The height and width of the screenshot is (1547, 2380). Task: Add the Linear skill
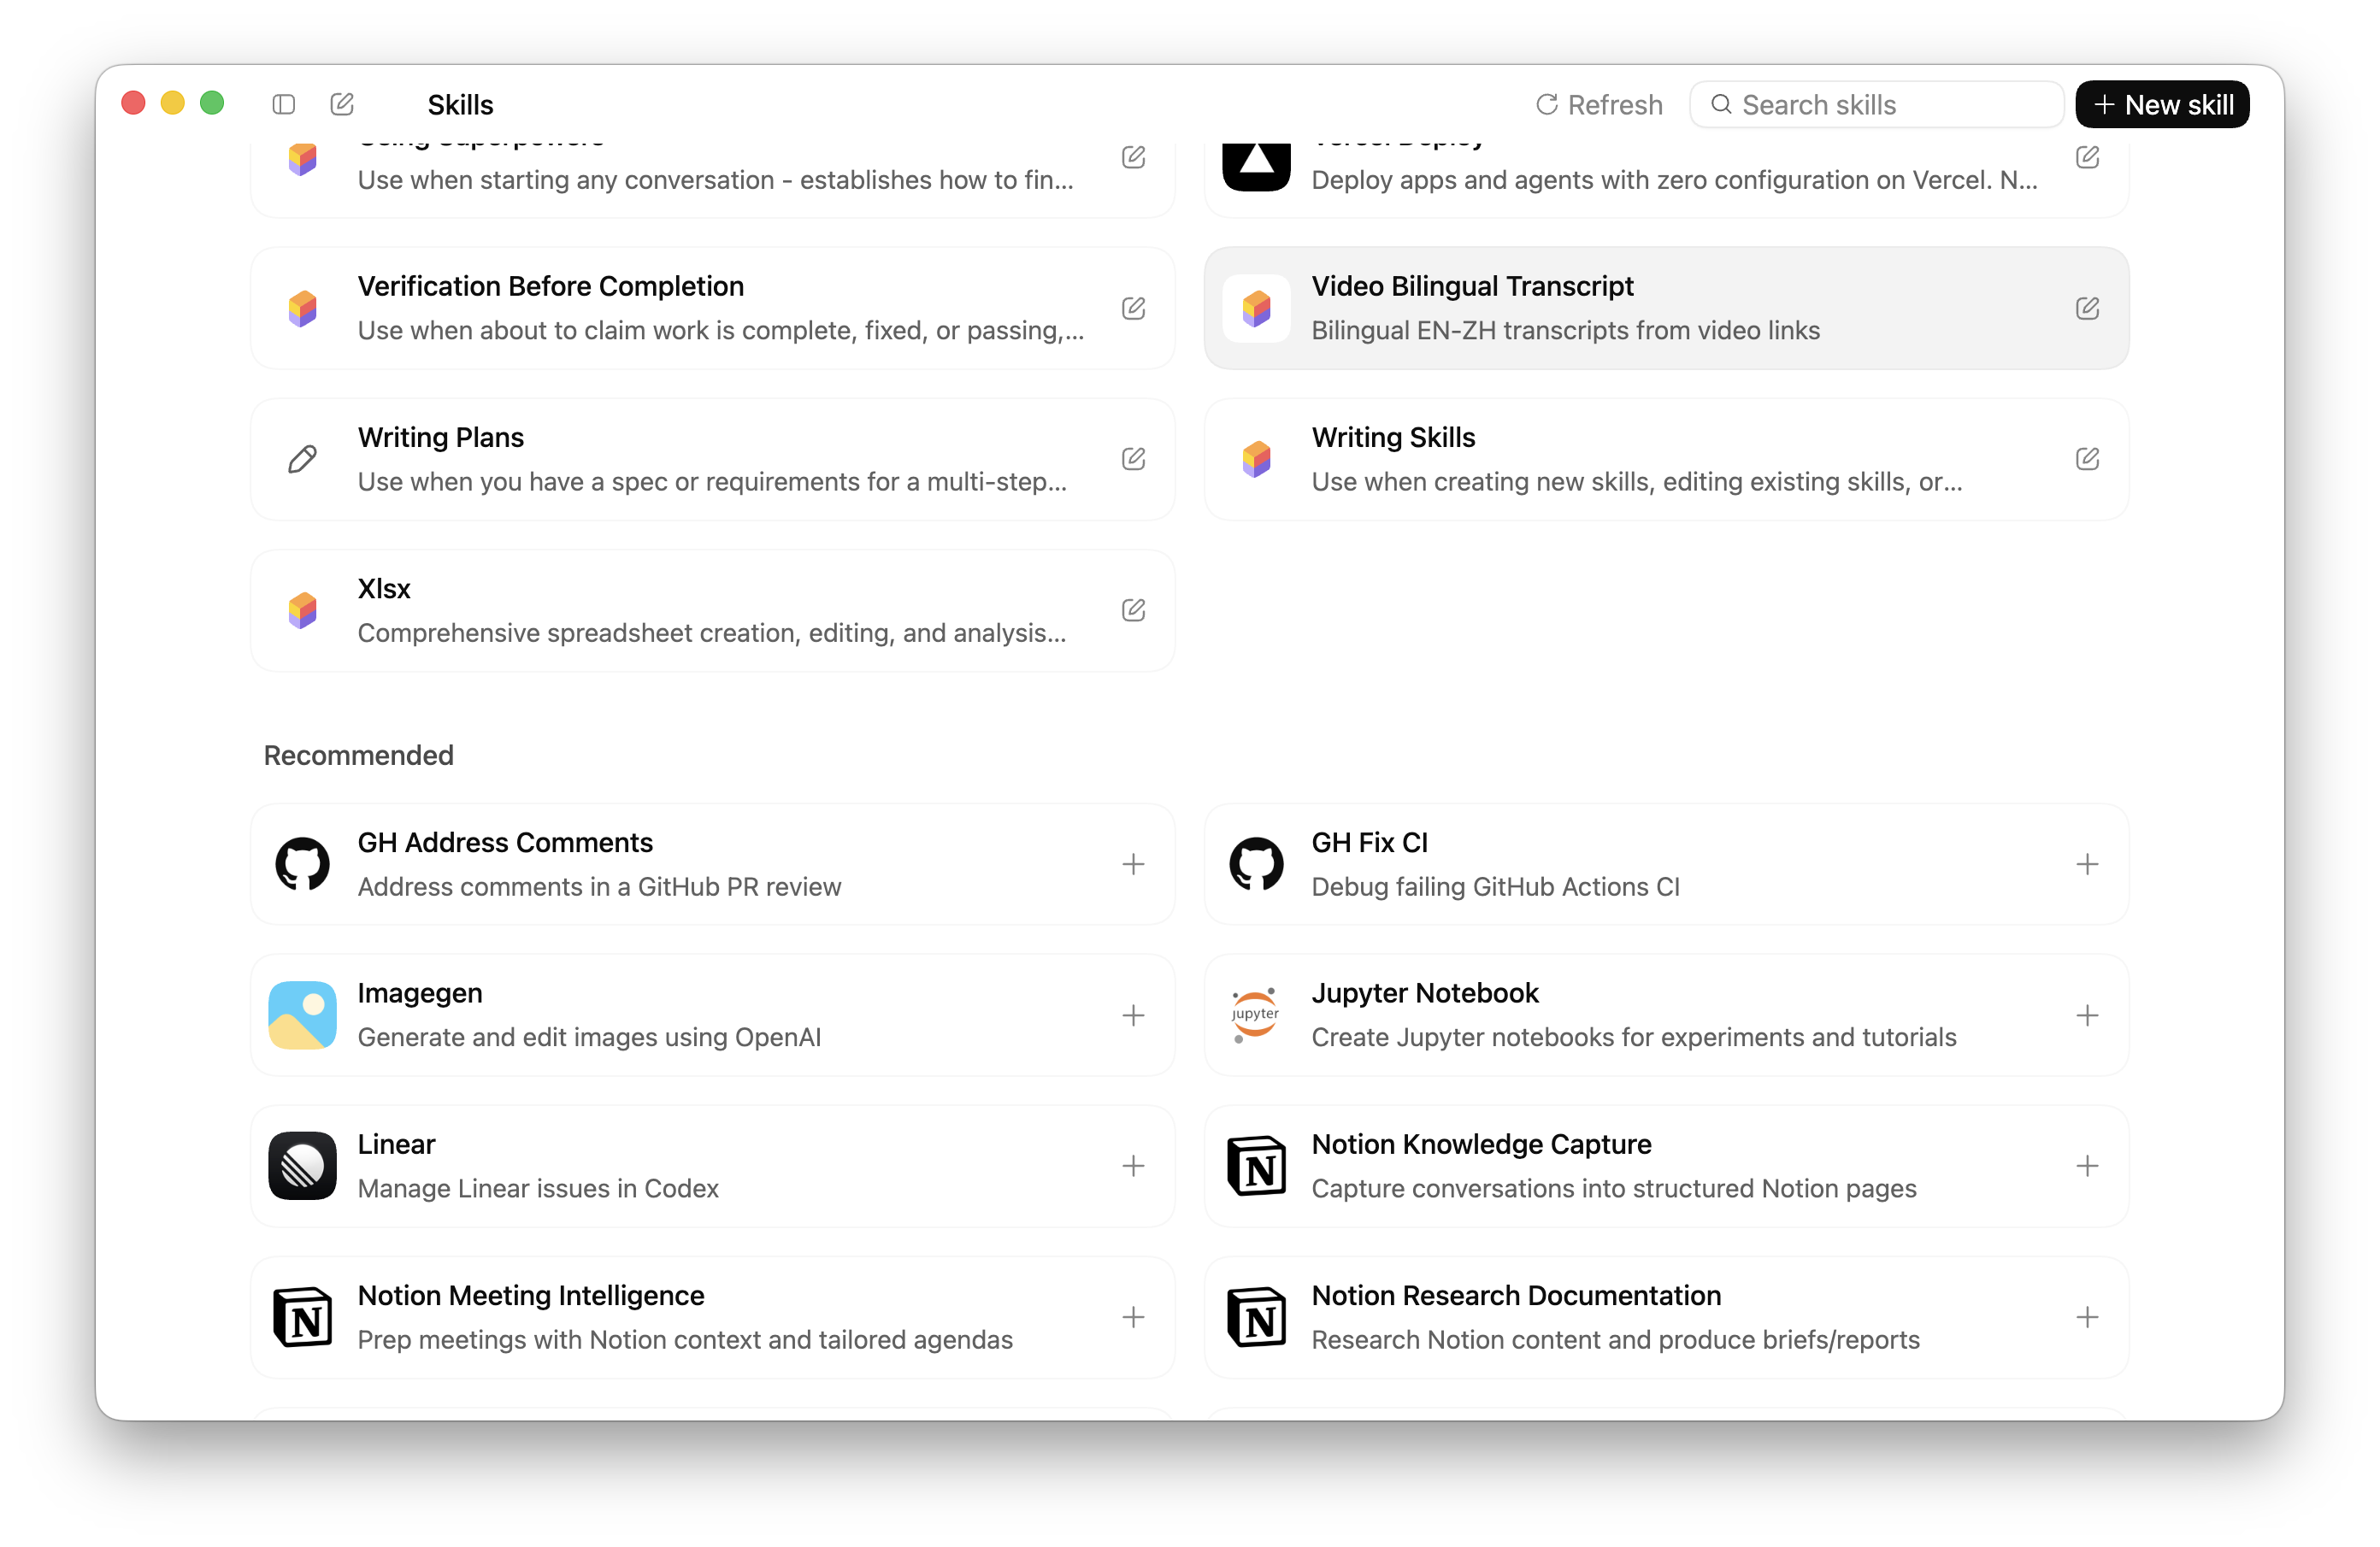(x=1133, y=1166)
